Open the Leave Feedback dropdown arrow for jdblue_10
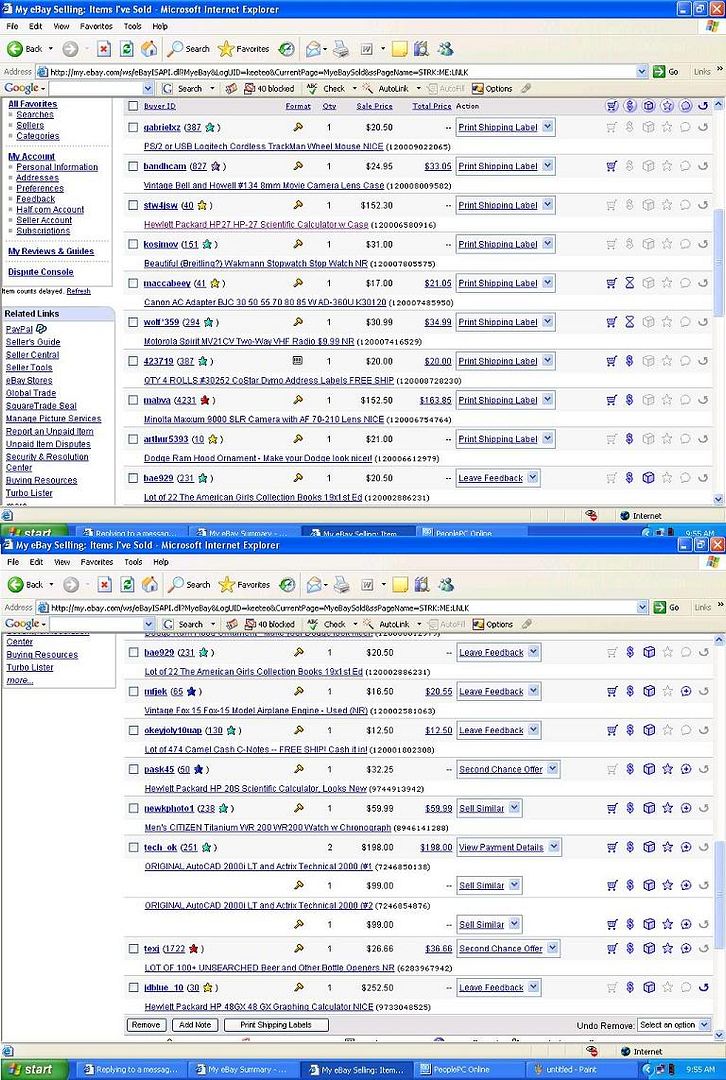726x1080 pixels. [533, 987]
